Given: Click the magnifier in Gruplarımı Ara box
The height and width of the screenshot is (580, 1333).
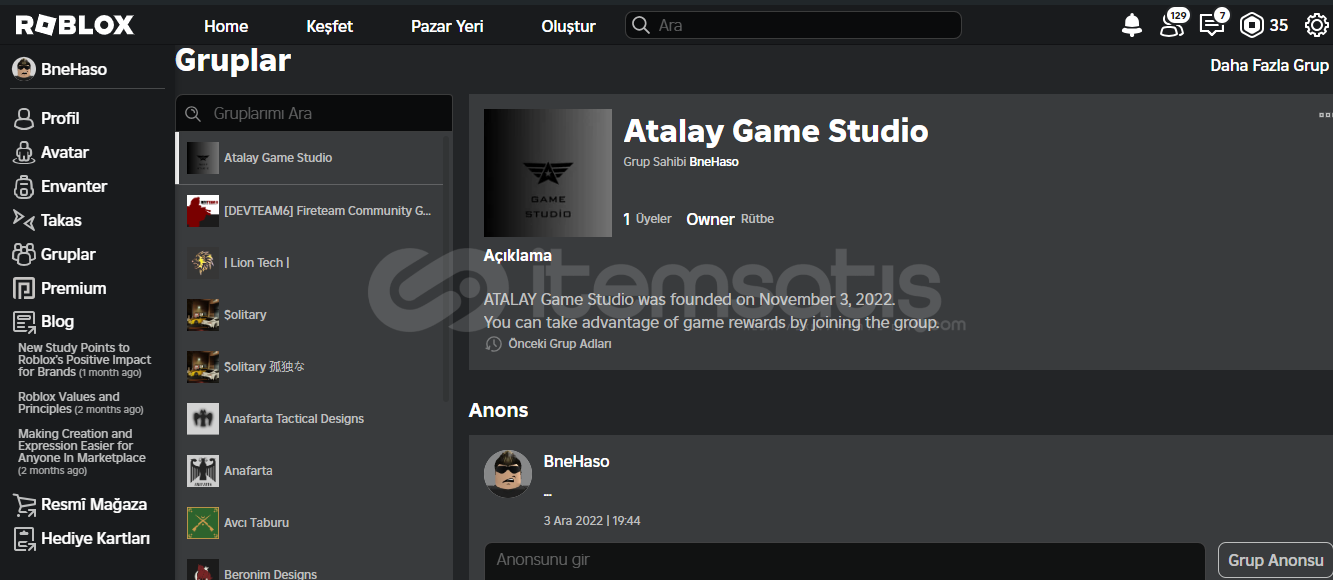Looking at the screenshot, I should (194, 113).
